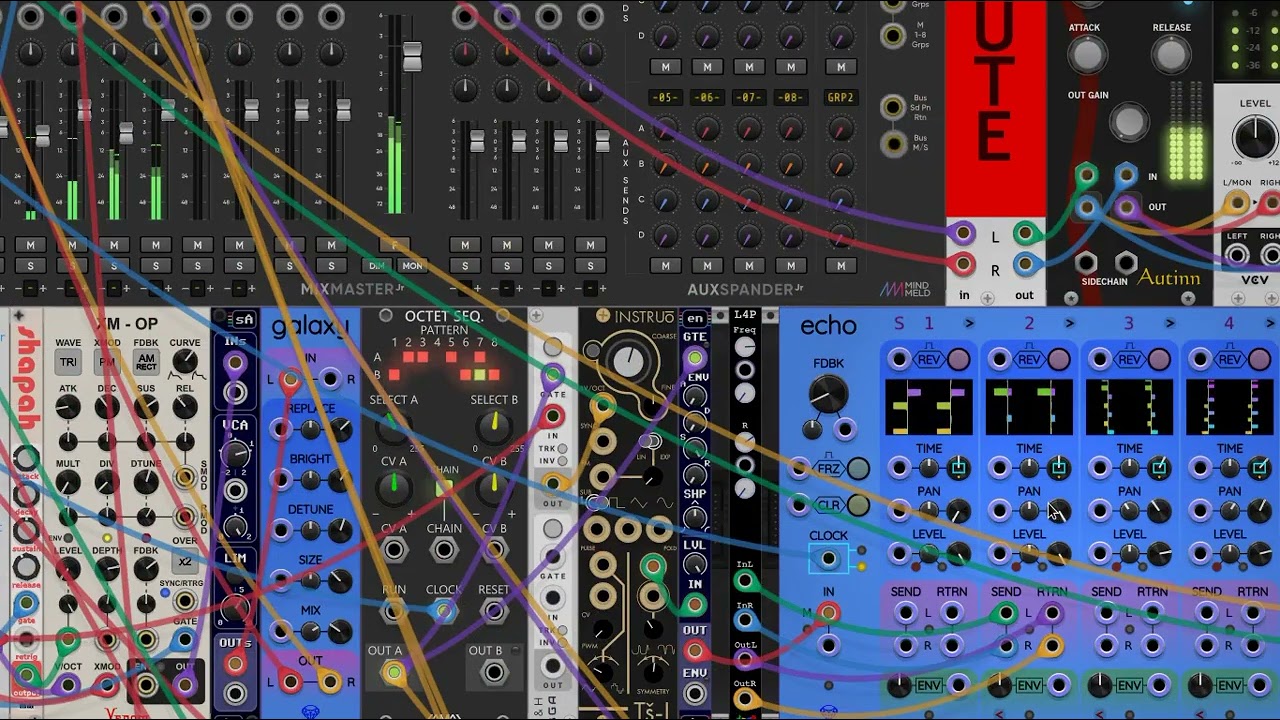The width and height of the screenshot is (1280, 720).
Task: Expand the arrow next to tap 1
Action: point(969,323)
